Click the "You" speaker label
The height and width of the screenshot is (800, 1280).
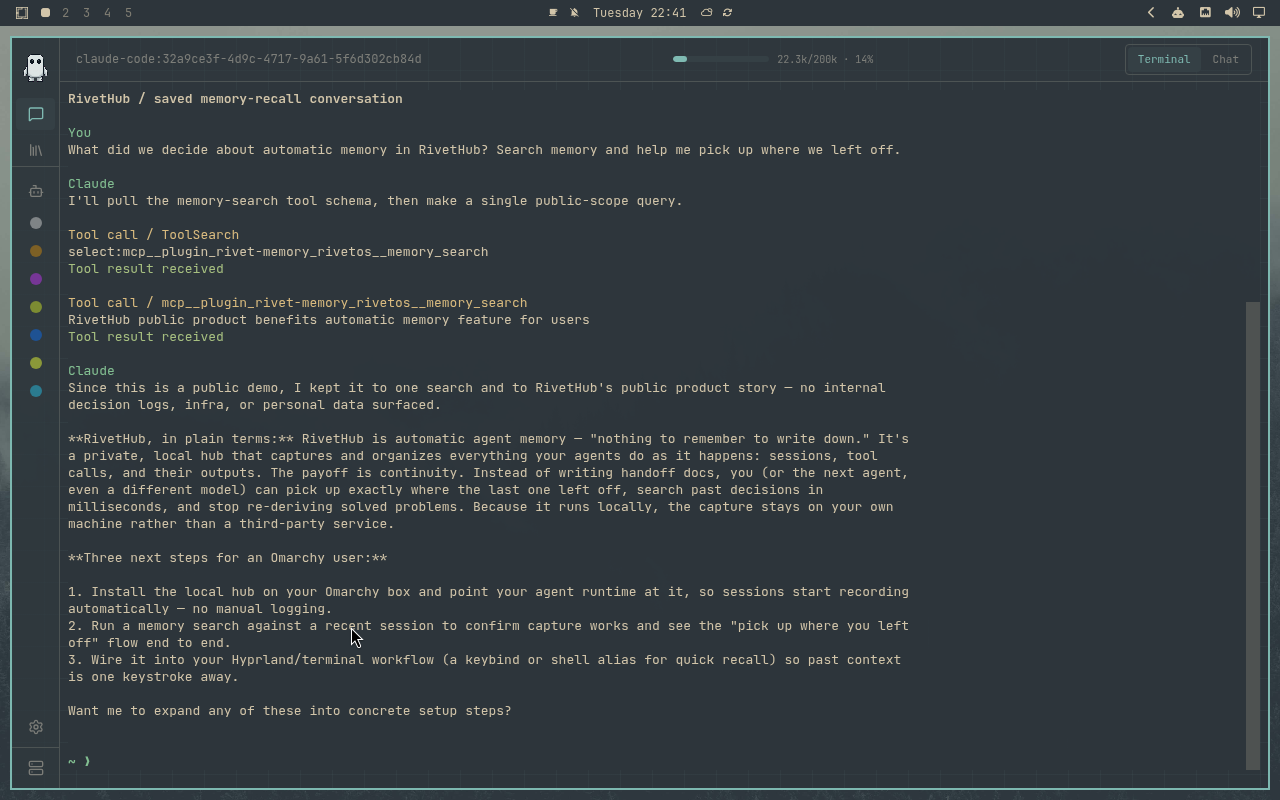(79, 133)
